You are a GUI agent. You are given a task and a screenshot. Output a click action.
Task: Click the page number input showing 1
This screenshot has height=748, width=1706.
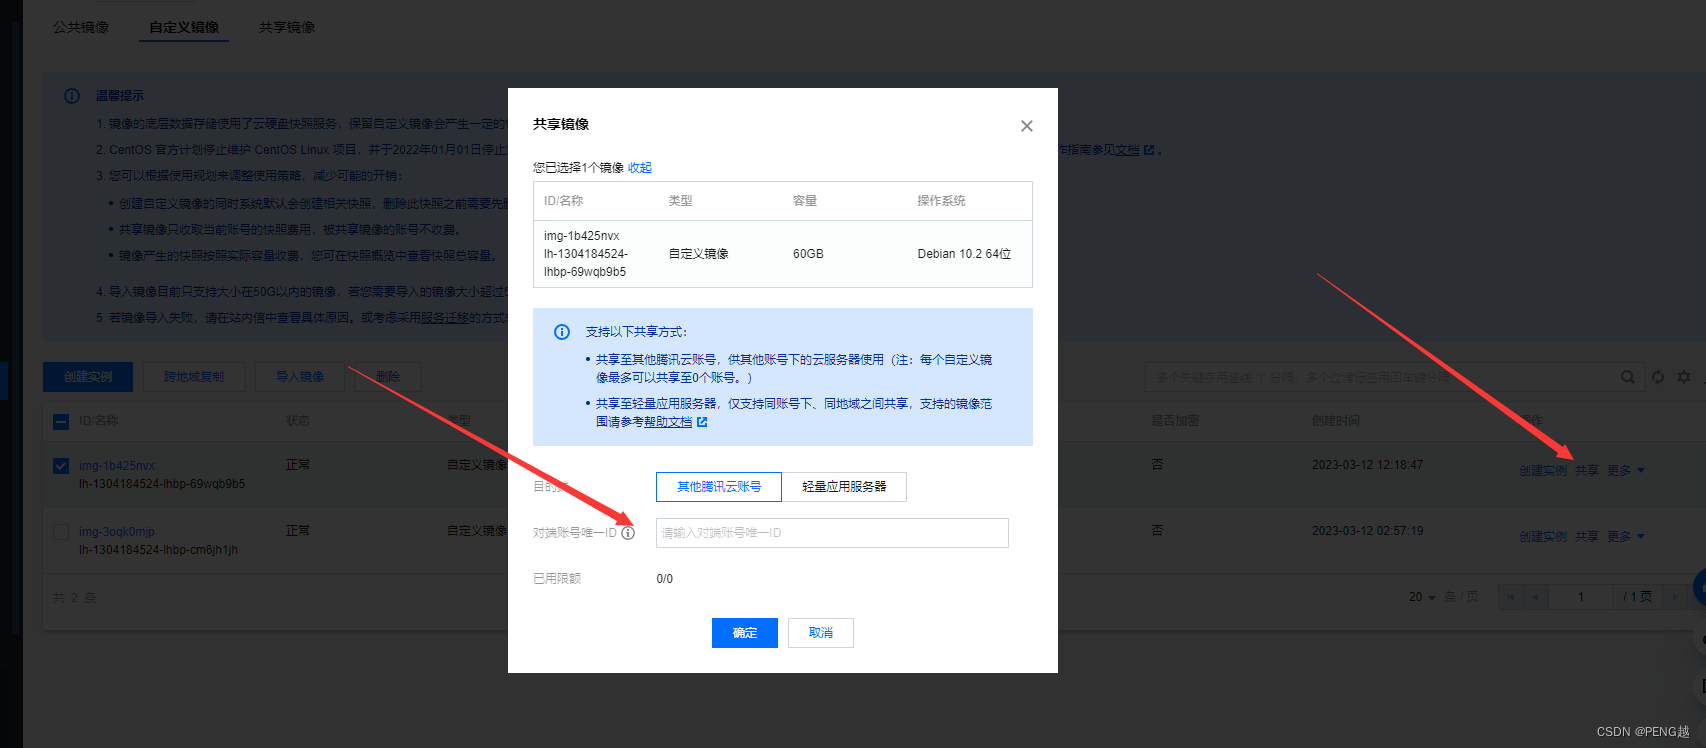(x=1581, y=597)
